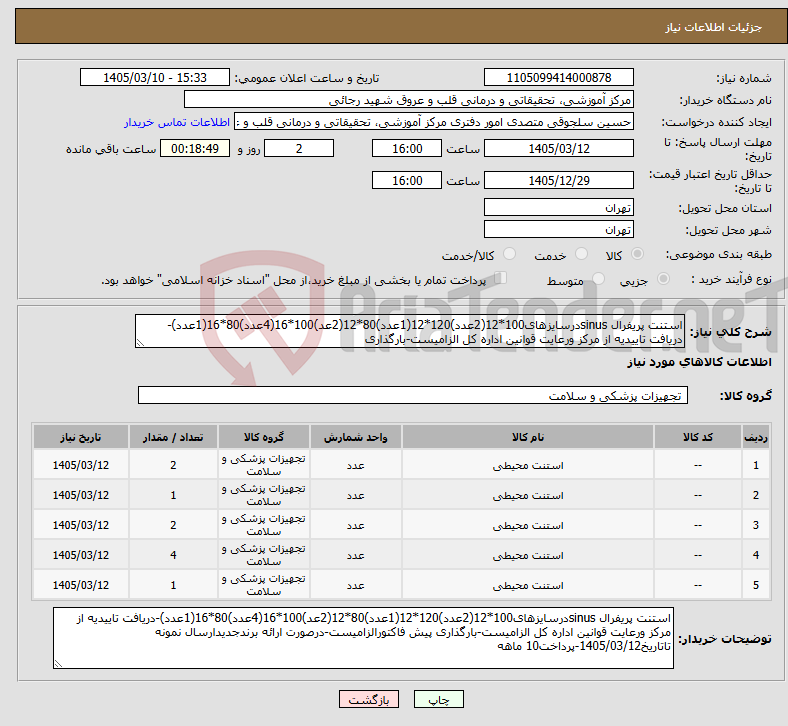
Task: Click the گروه کالا field تجهیزات پزشکی و سلامت
Action: [413, 395]
